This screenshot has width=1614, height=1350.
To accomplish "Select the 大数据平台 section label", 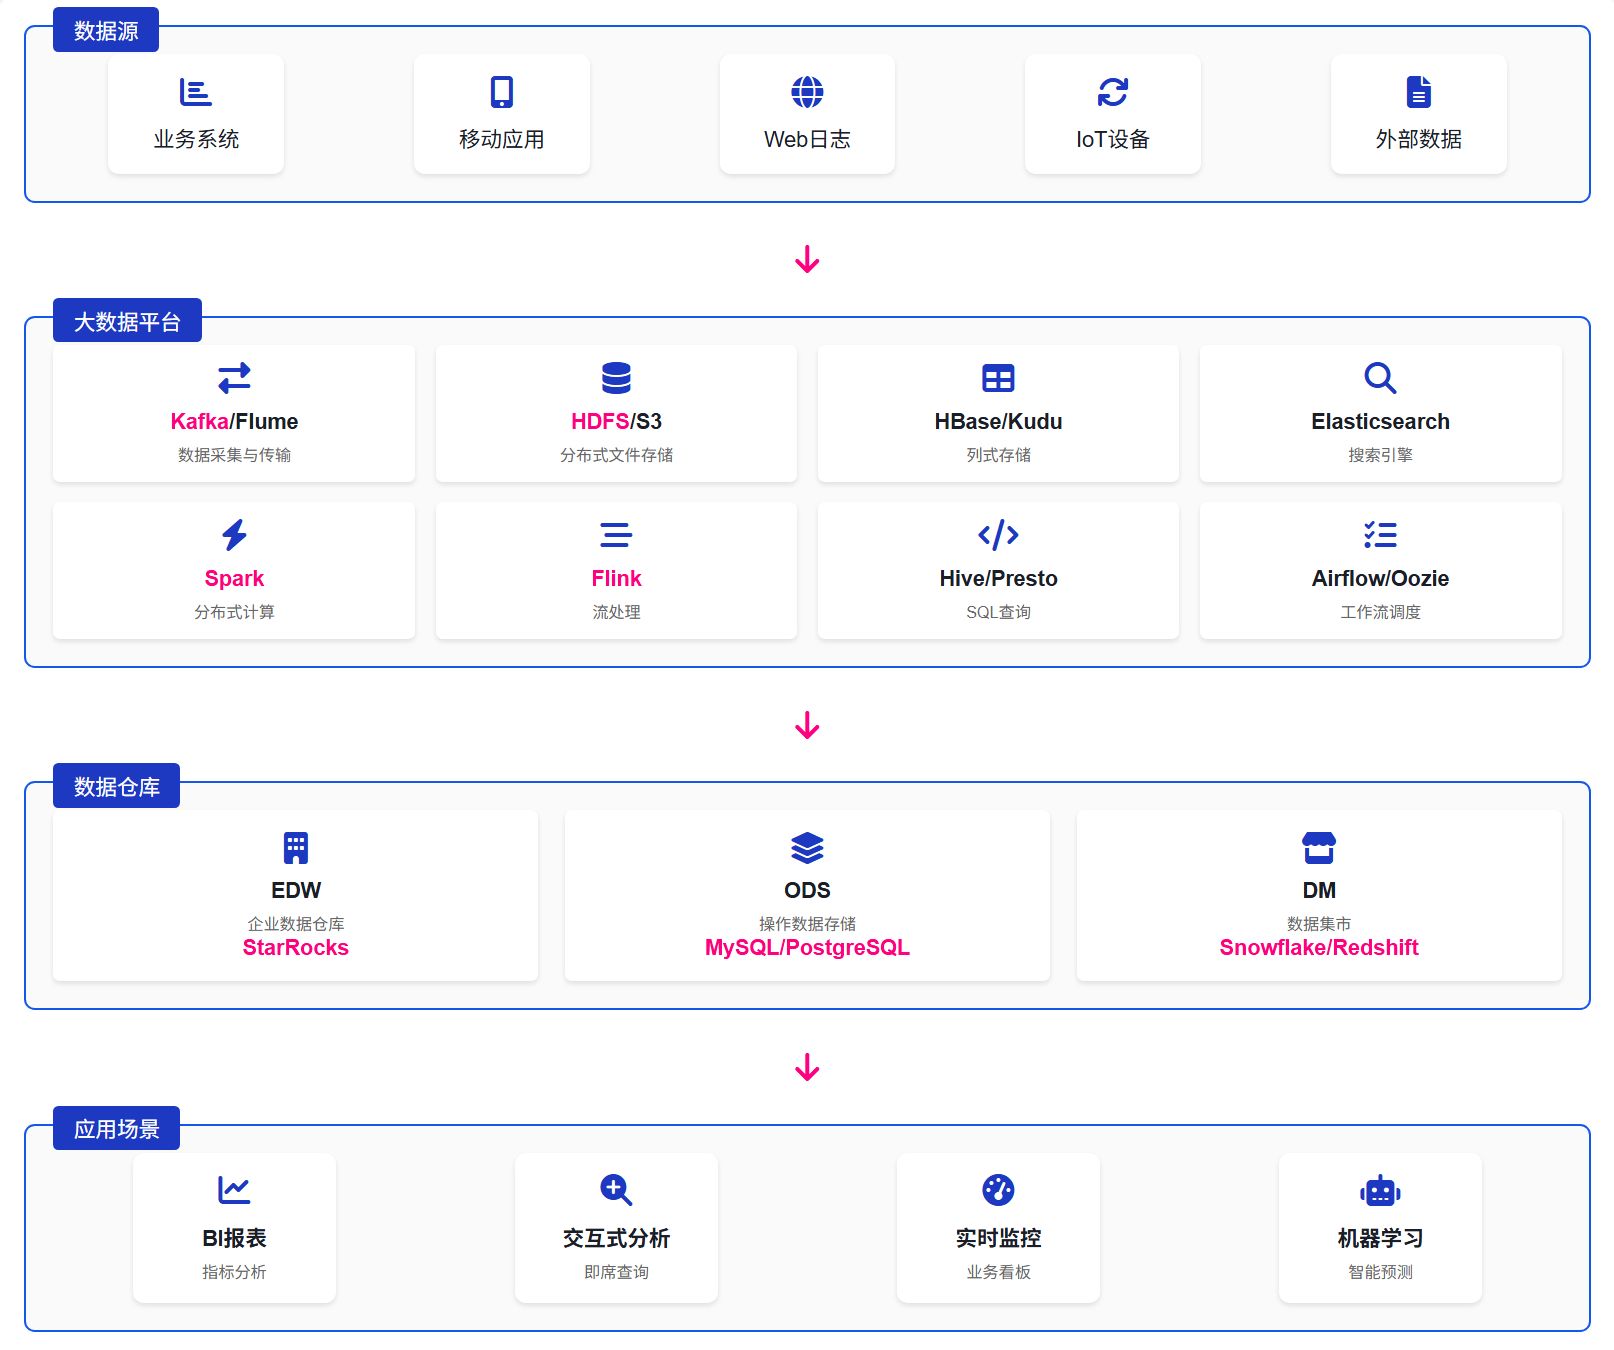I will 127,321.
